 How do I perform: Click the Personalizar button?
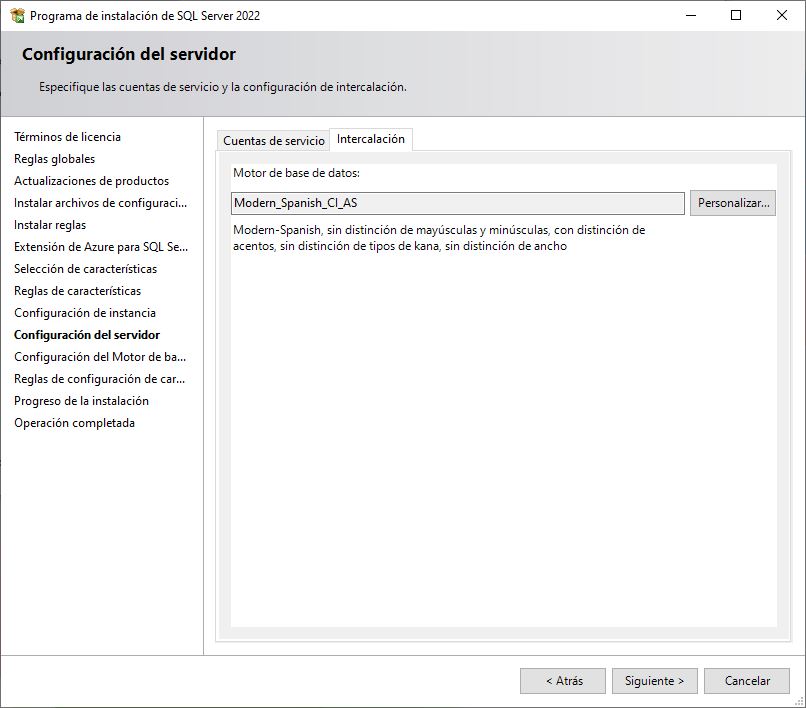tap(732, 203)
